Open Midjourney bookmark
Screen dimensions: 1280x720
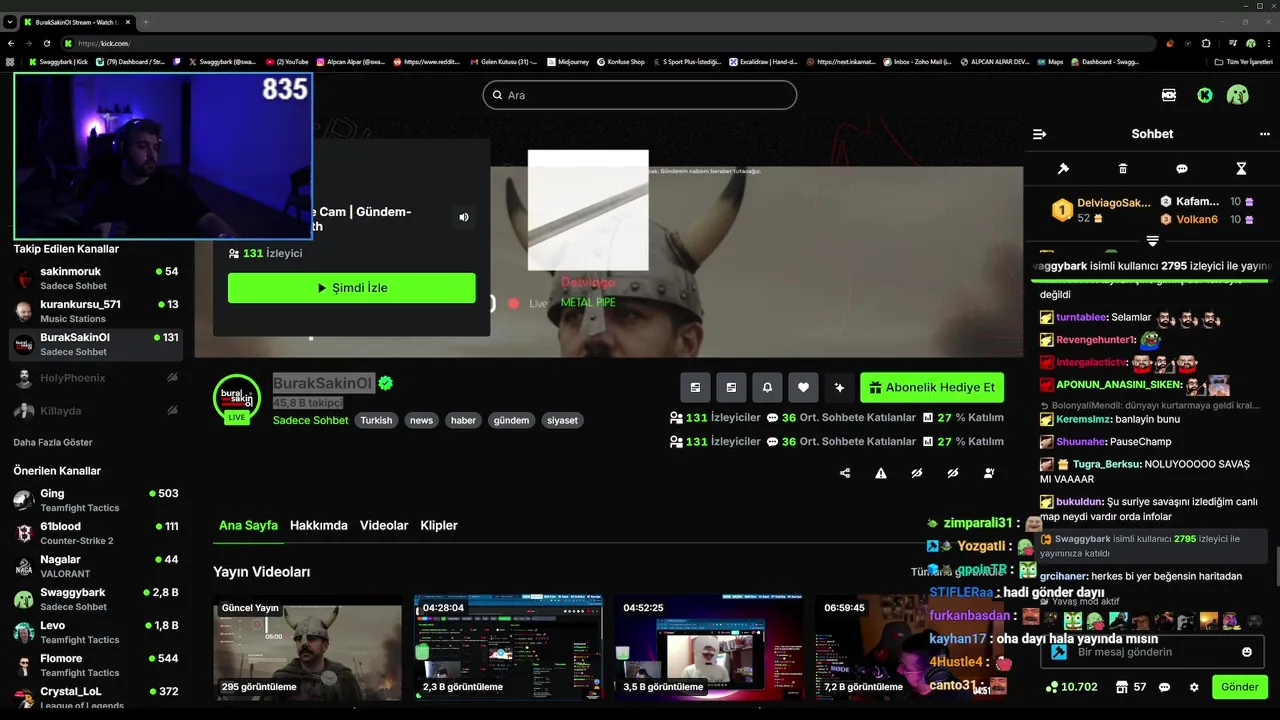point(568,62)
